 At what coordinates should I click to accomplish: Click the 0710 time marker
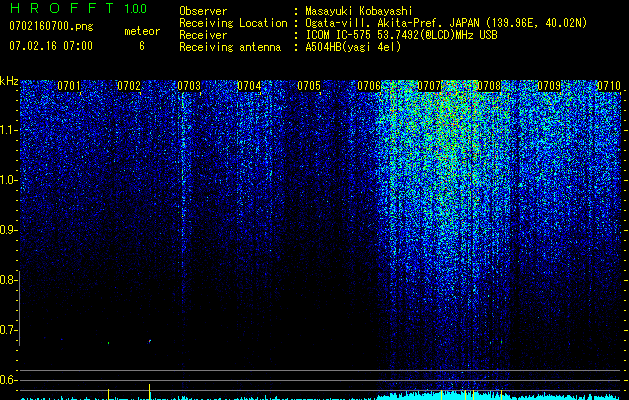(x=609, y=85)
